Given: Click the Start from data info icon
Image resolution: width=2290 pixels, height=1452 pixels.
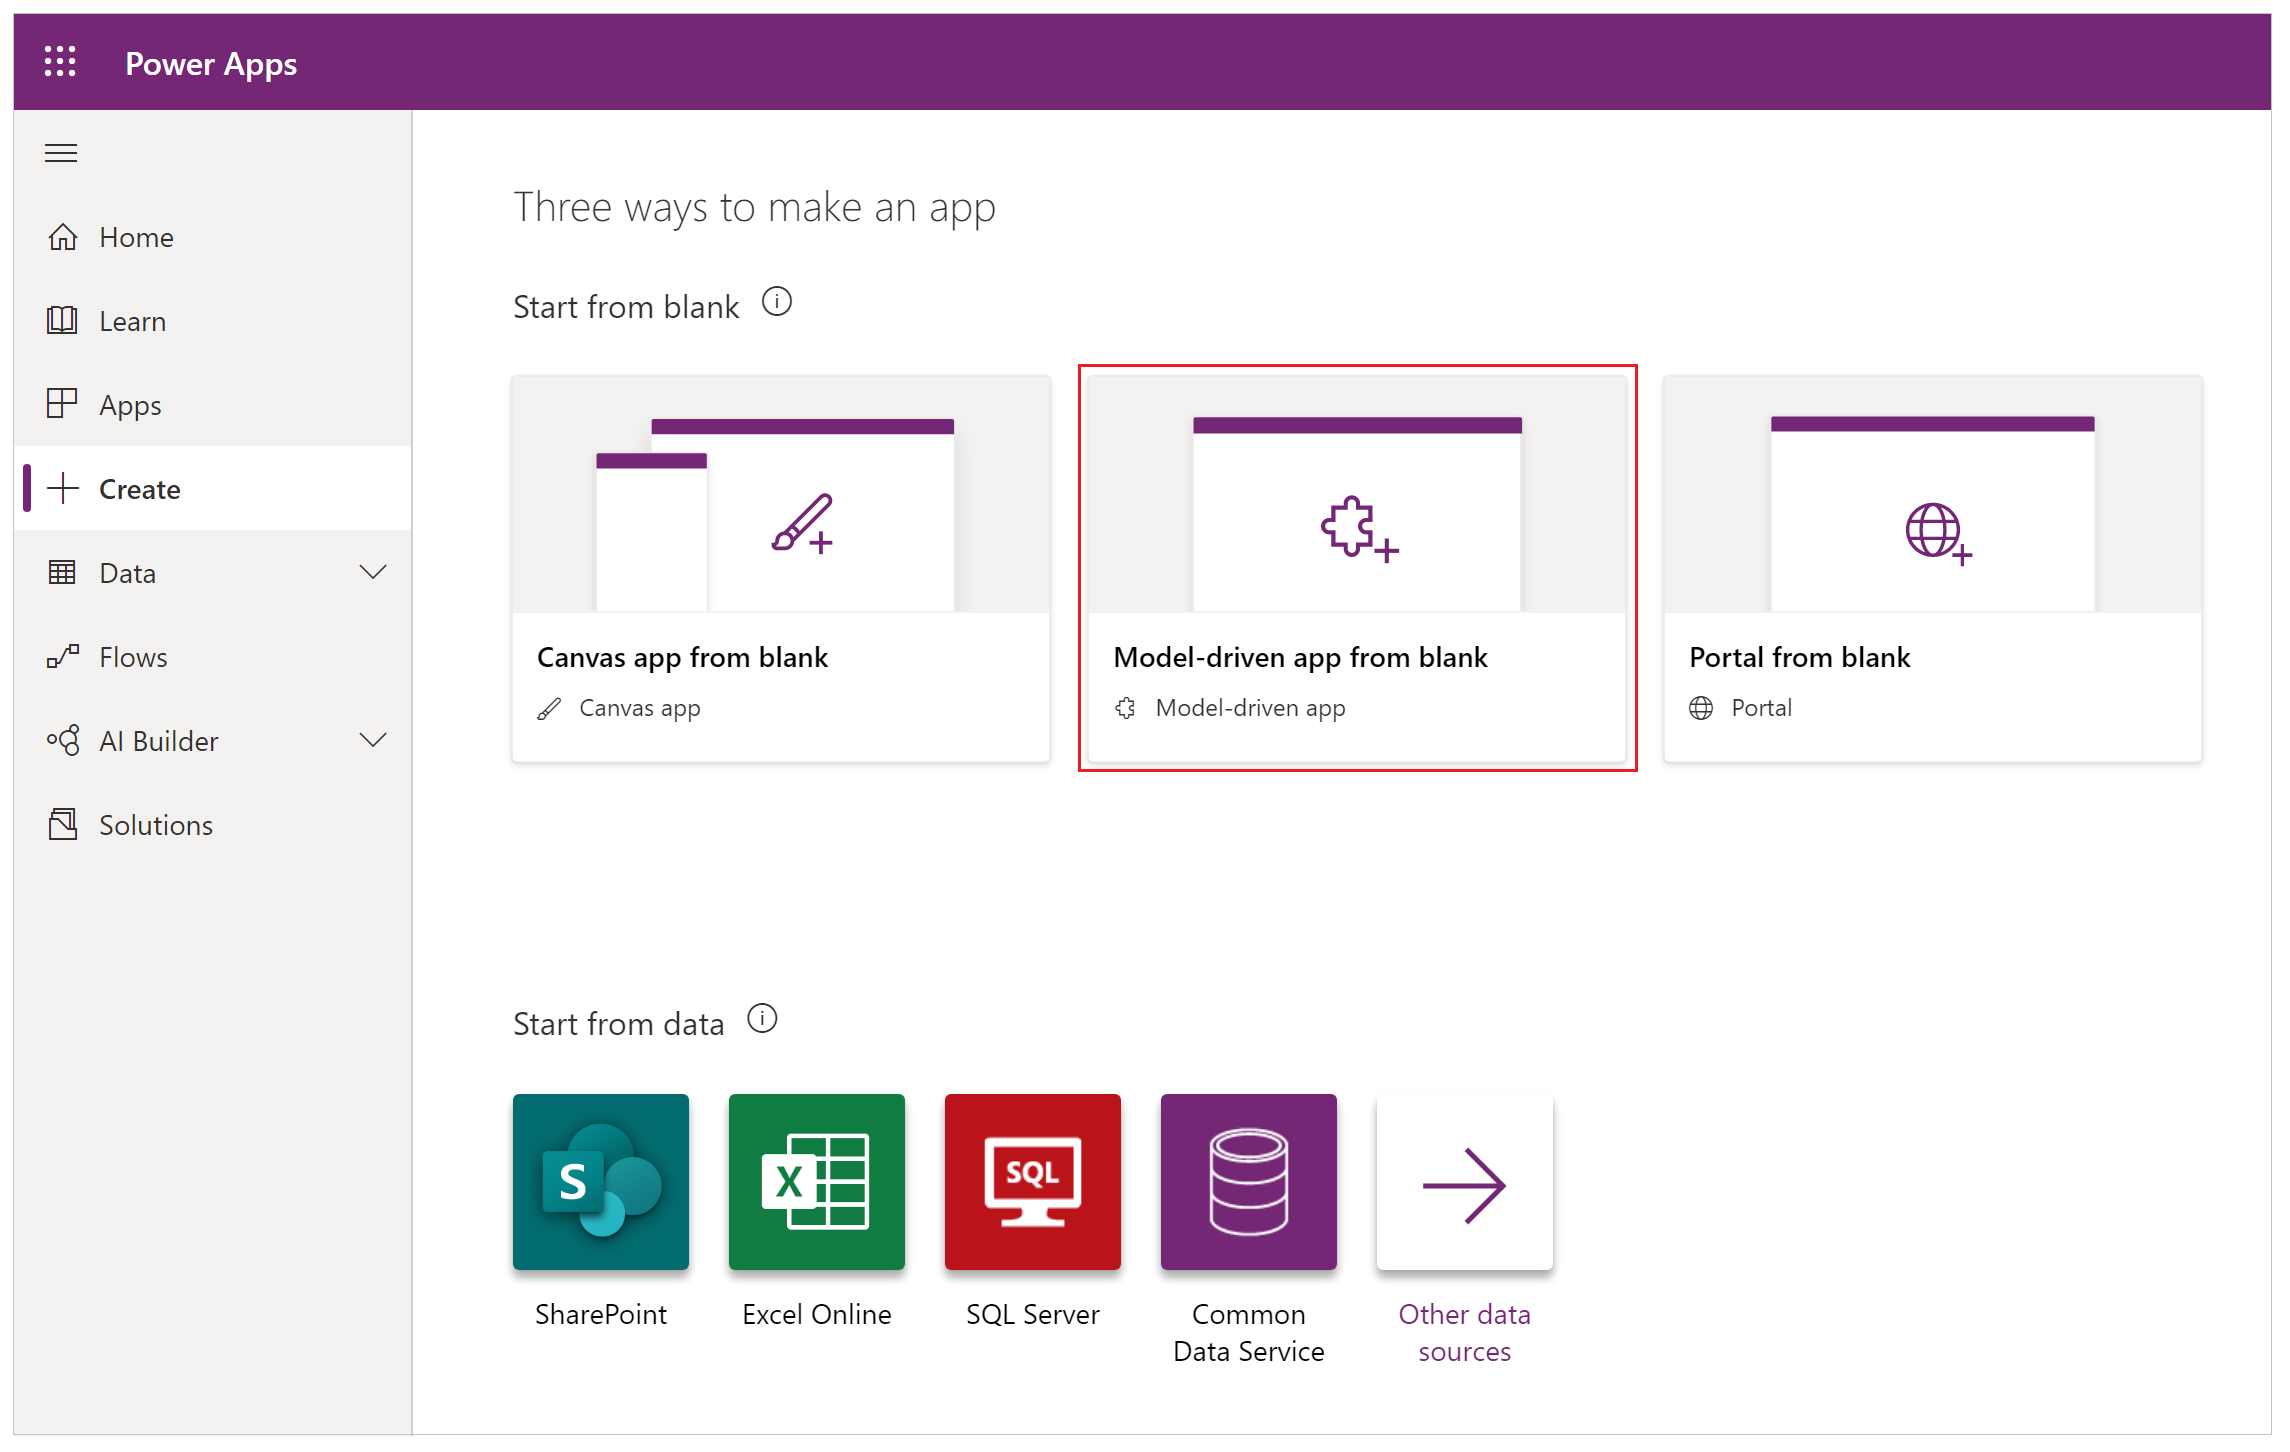Looking at the screenshot, I should pyautogui.click(x=781, y=1023).
